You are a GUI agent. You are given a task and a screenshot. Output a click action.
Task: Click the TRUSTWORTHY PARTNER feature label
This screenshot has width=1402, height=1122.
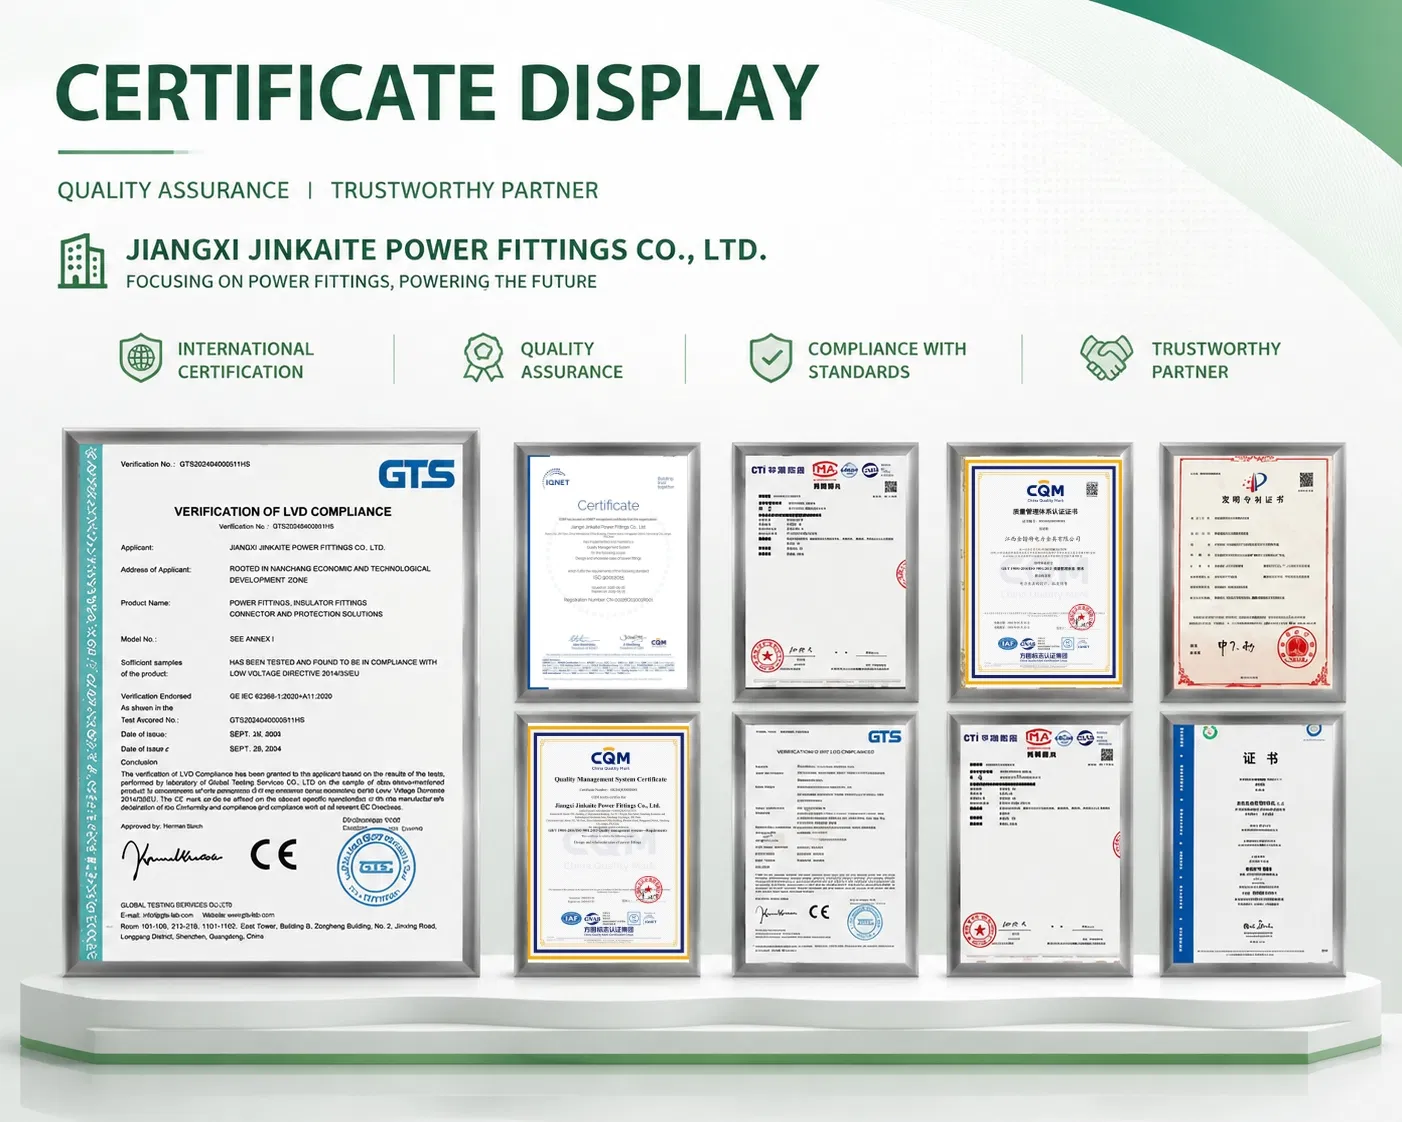(x=1216, y=360)
